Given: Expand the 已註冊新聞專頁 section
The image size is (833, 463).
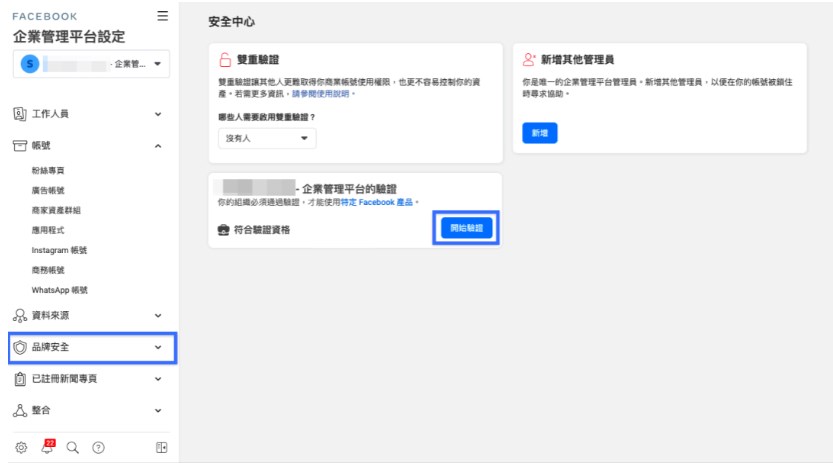Looking at the screenshot, I should (x=88, y=379).
